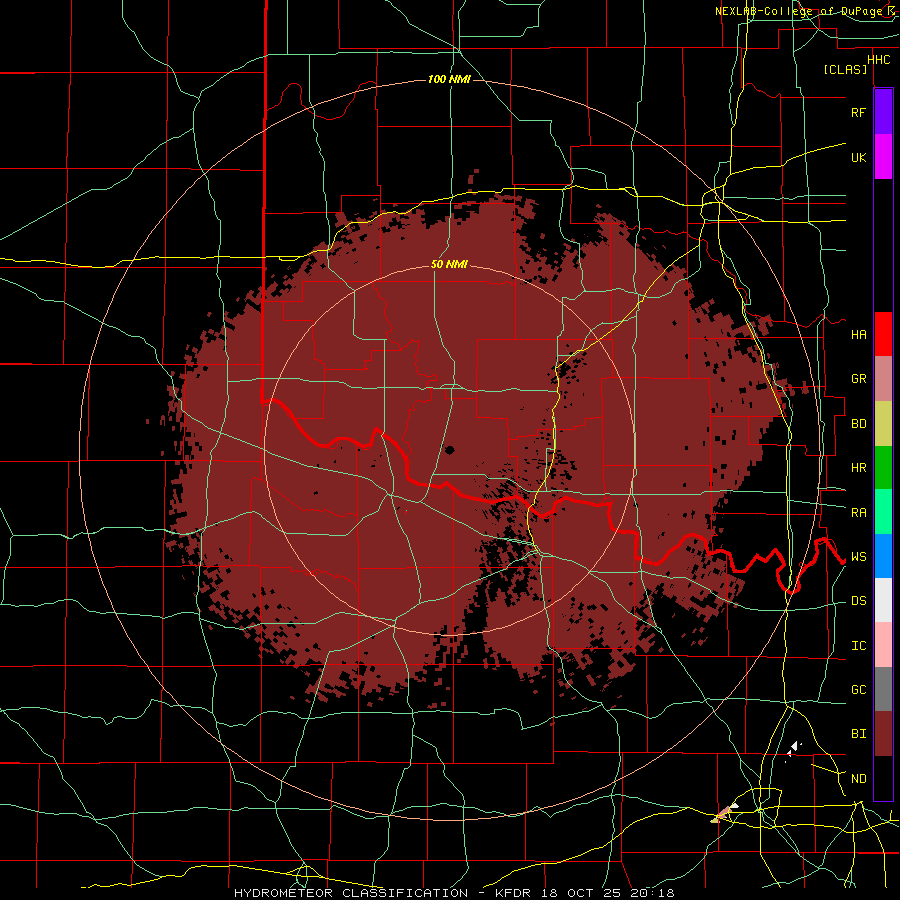This screenshot has width=900, height=900.
Task: Click the small black radar-site dot
Action: click(449, 450)
